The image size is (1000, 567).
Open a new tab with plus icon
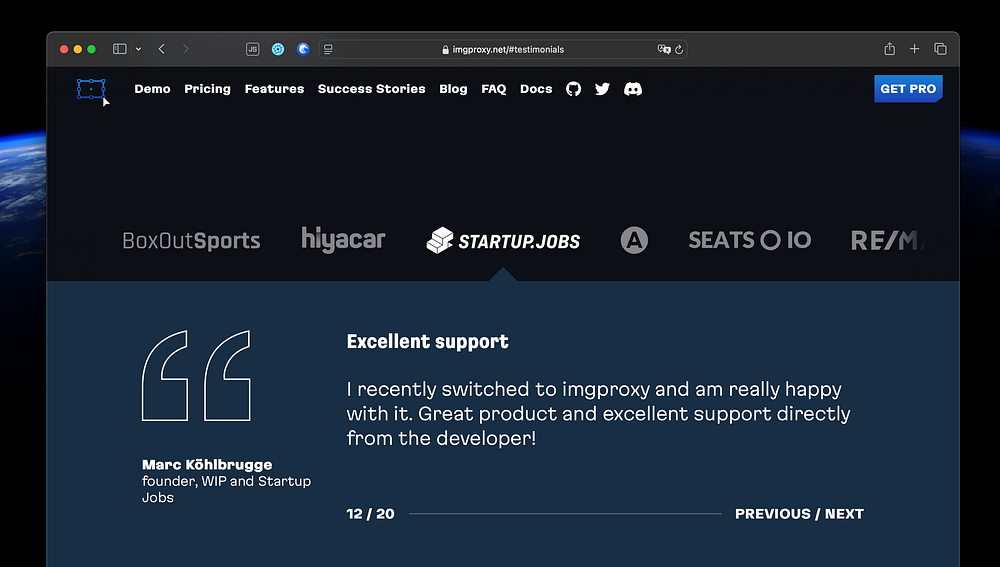pyautogui.click(x=915, y=49)
